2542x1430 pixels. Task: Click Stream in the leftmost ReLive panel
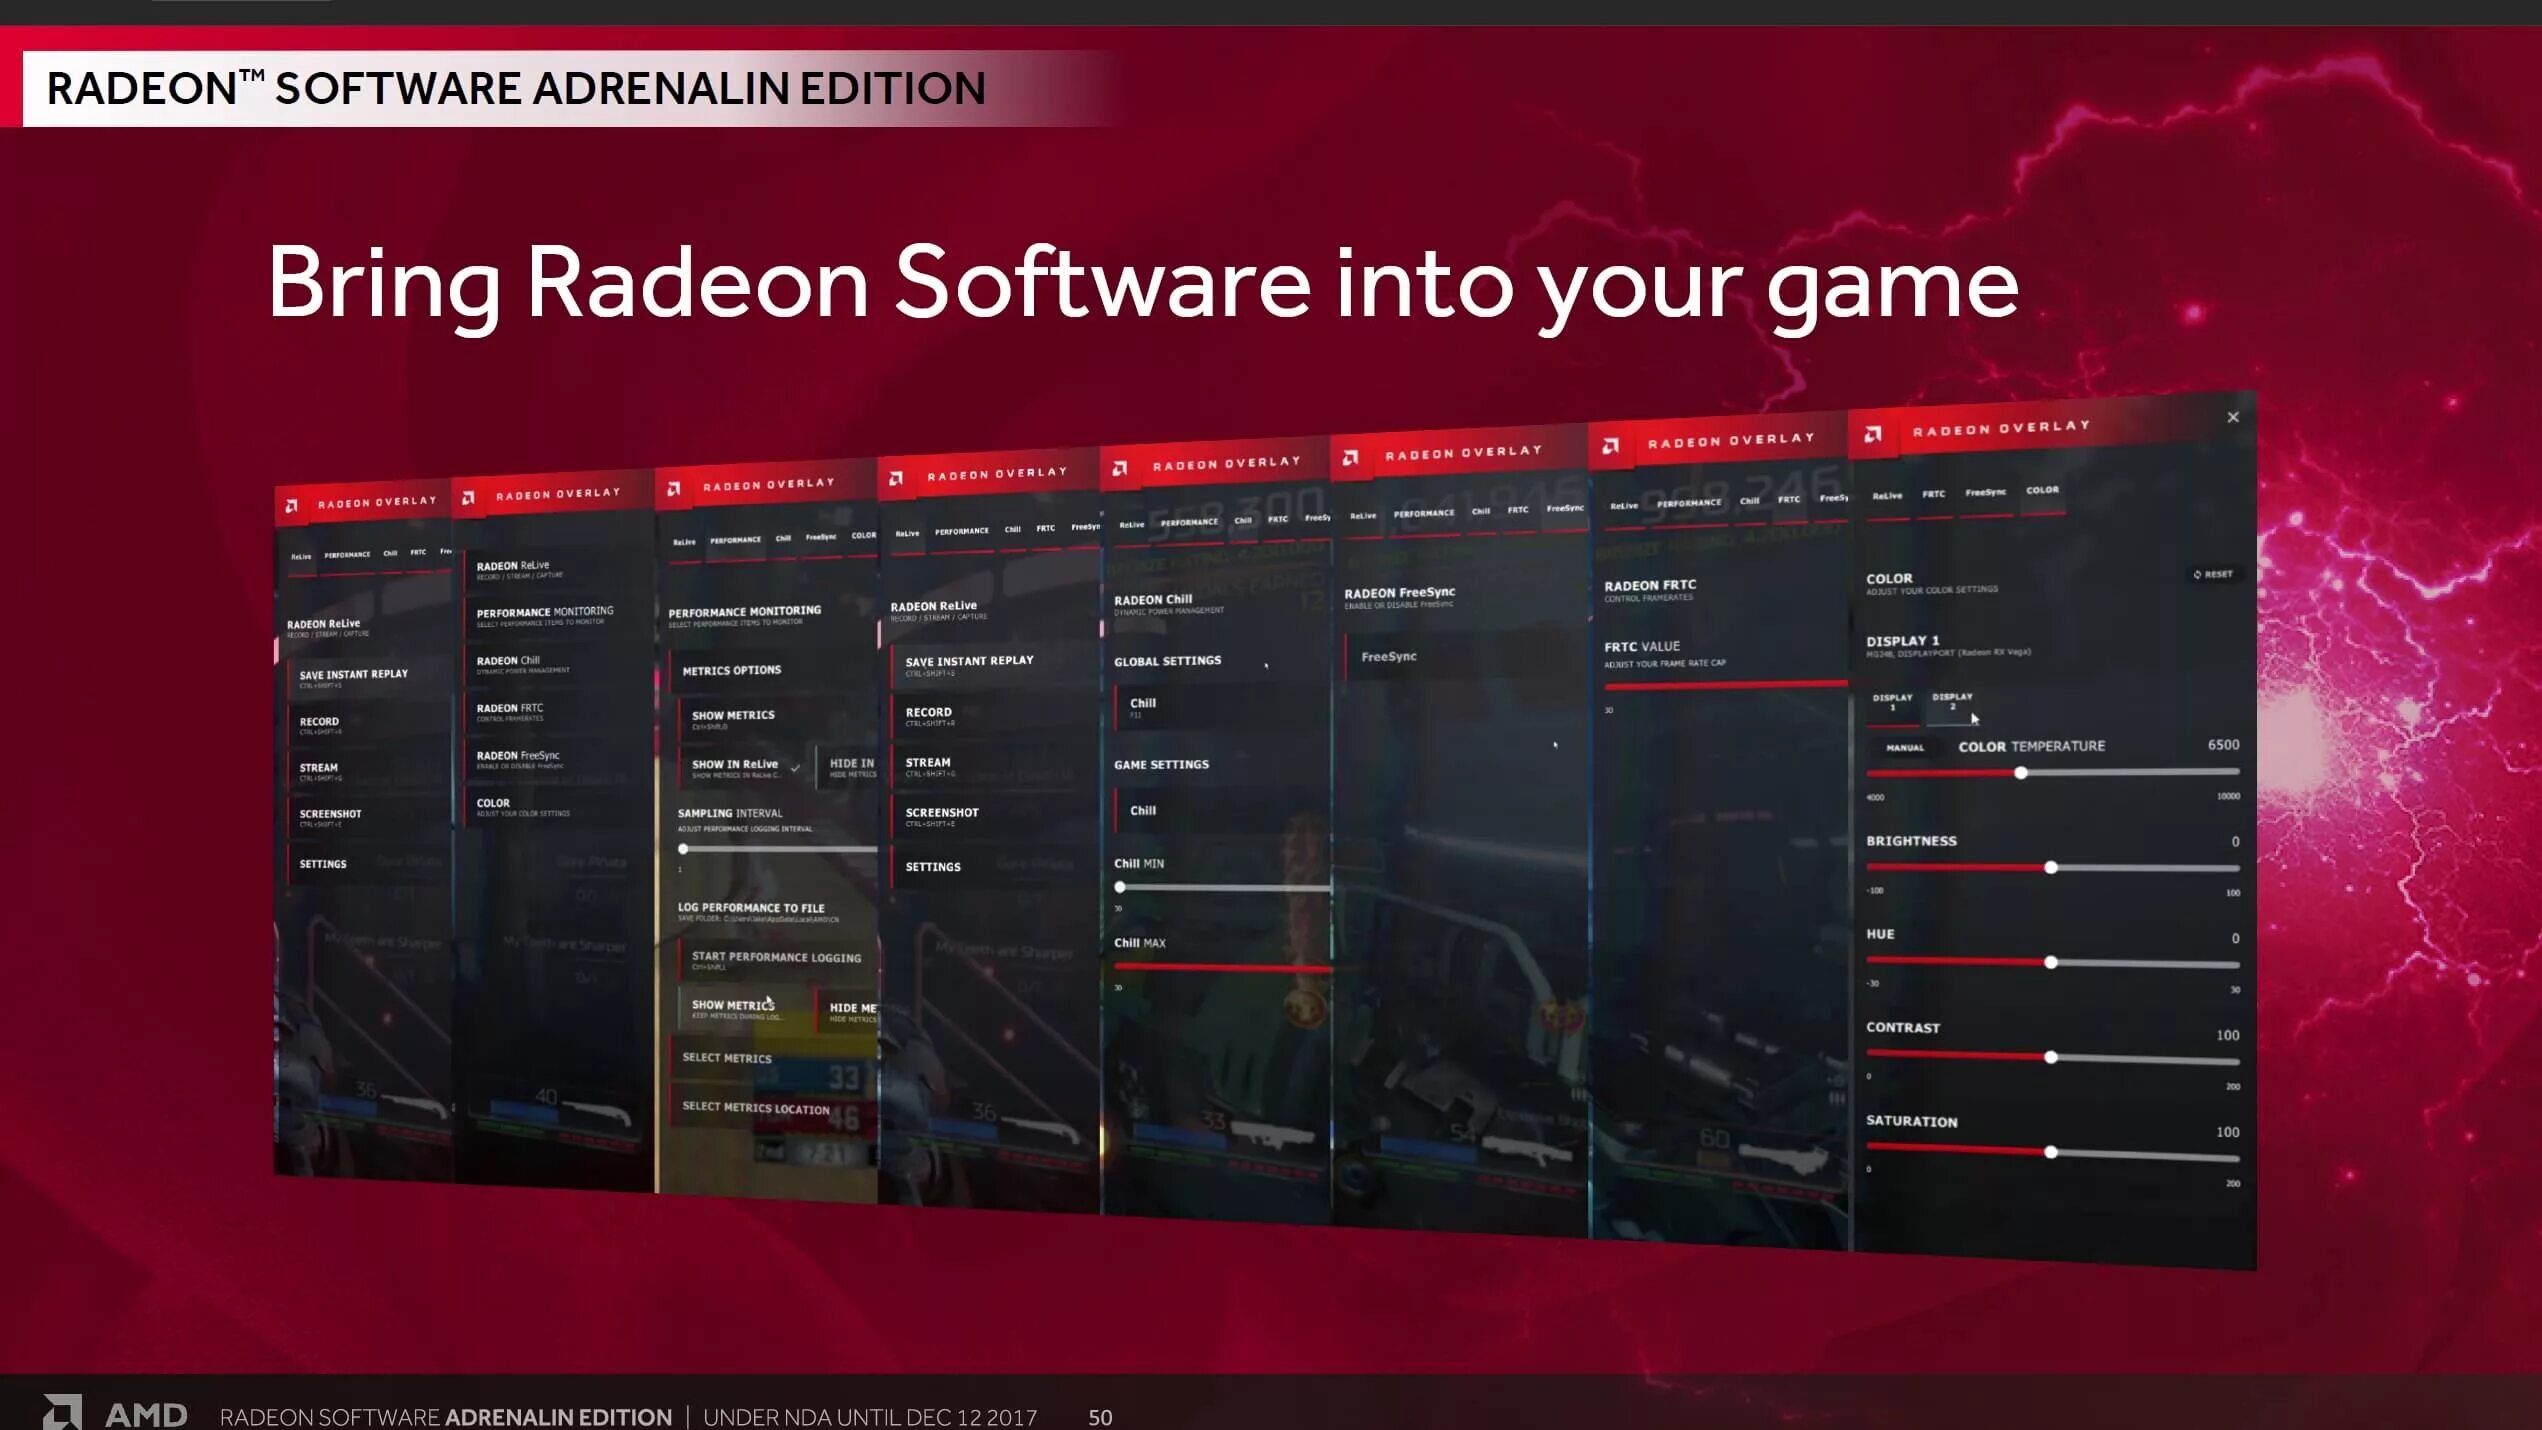368,771
